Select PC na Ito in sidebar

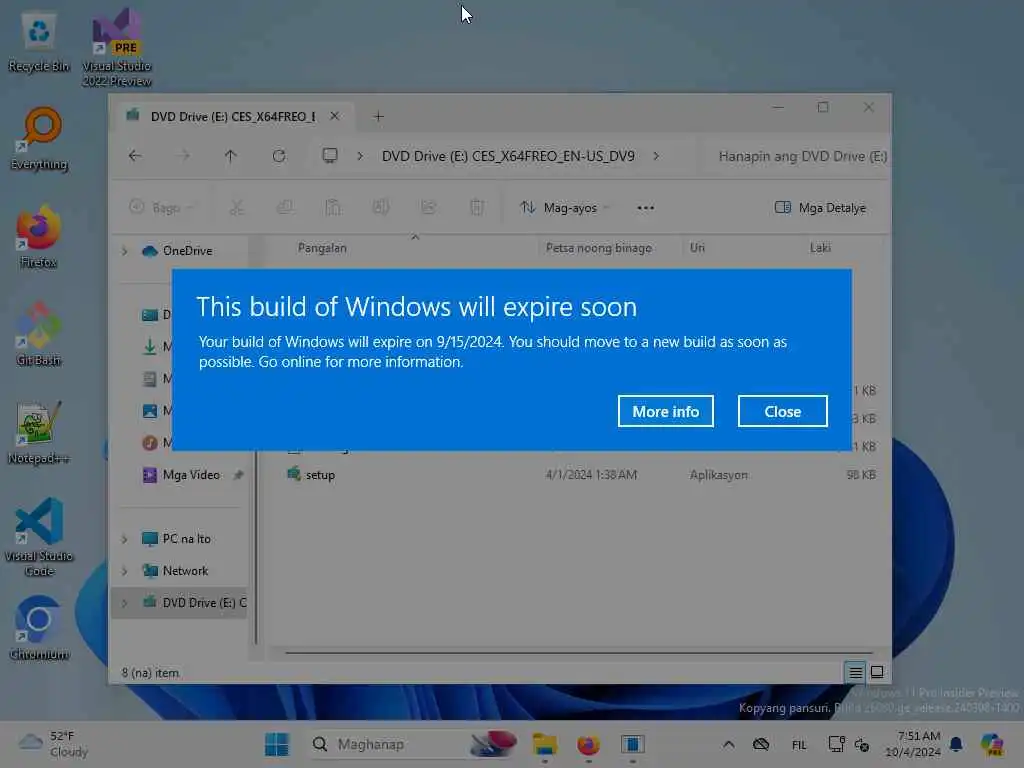(x=177, y=539)
